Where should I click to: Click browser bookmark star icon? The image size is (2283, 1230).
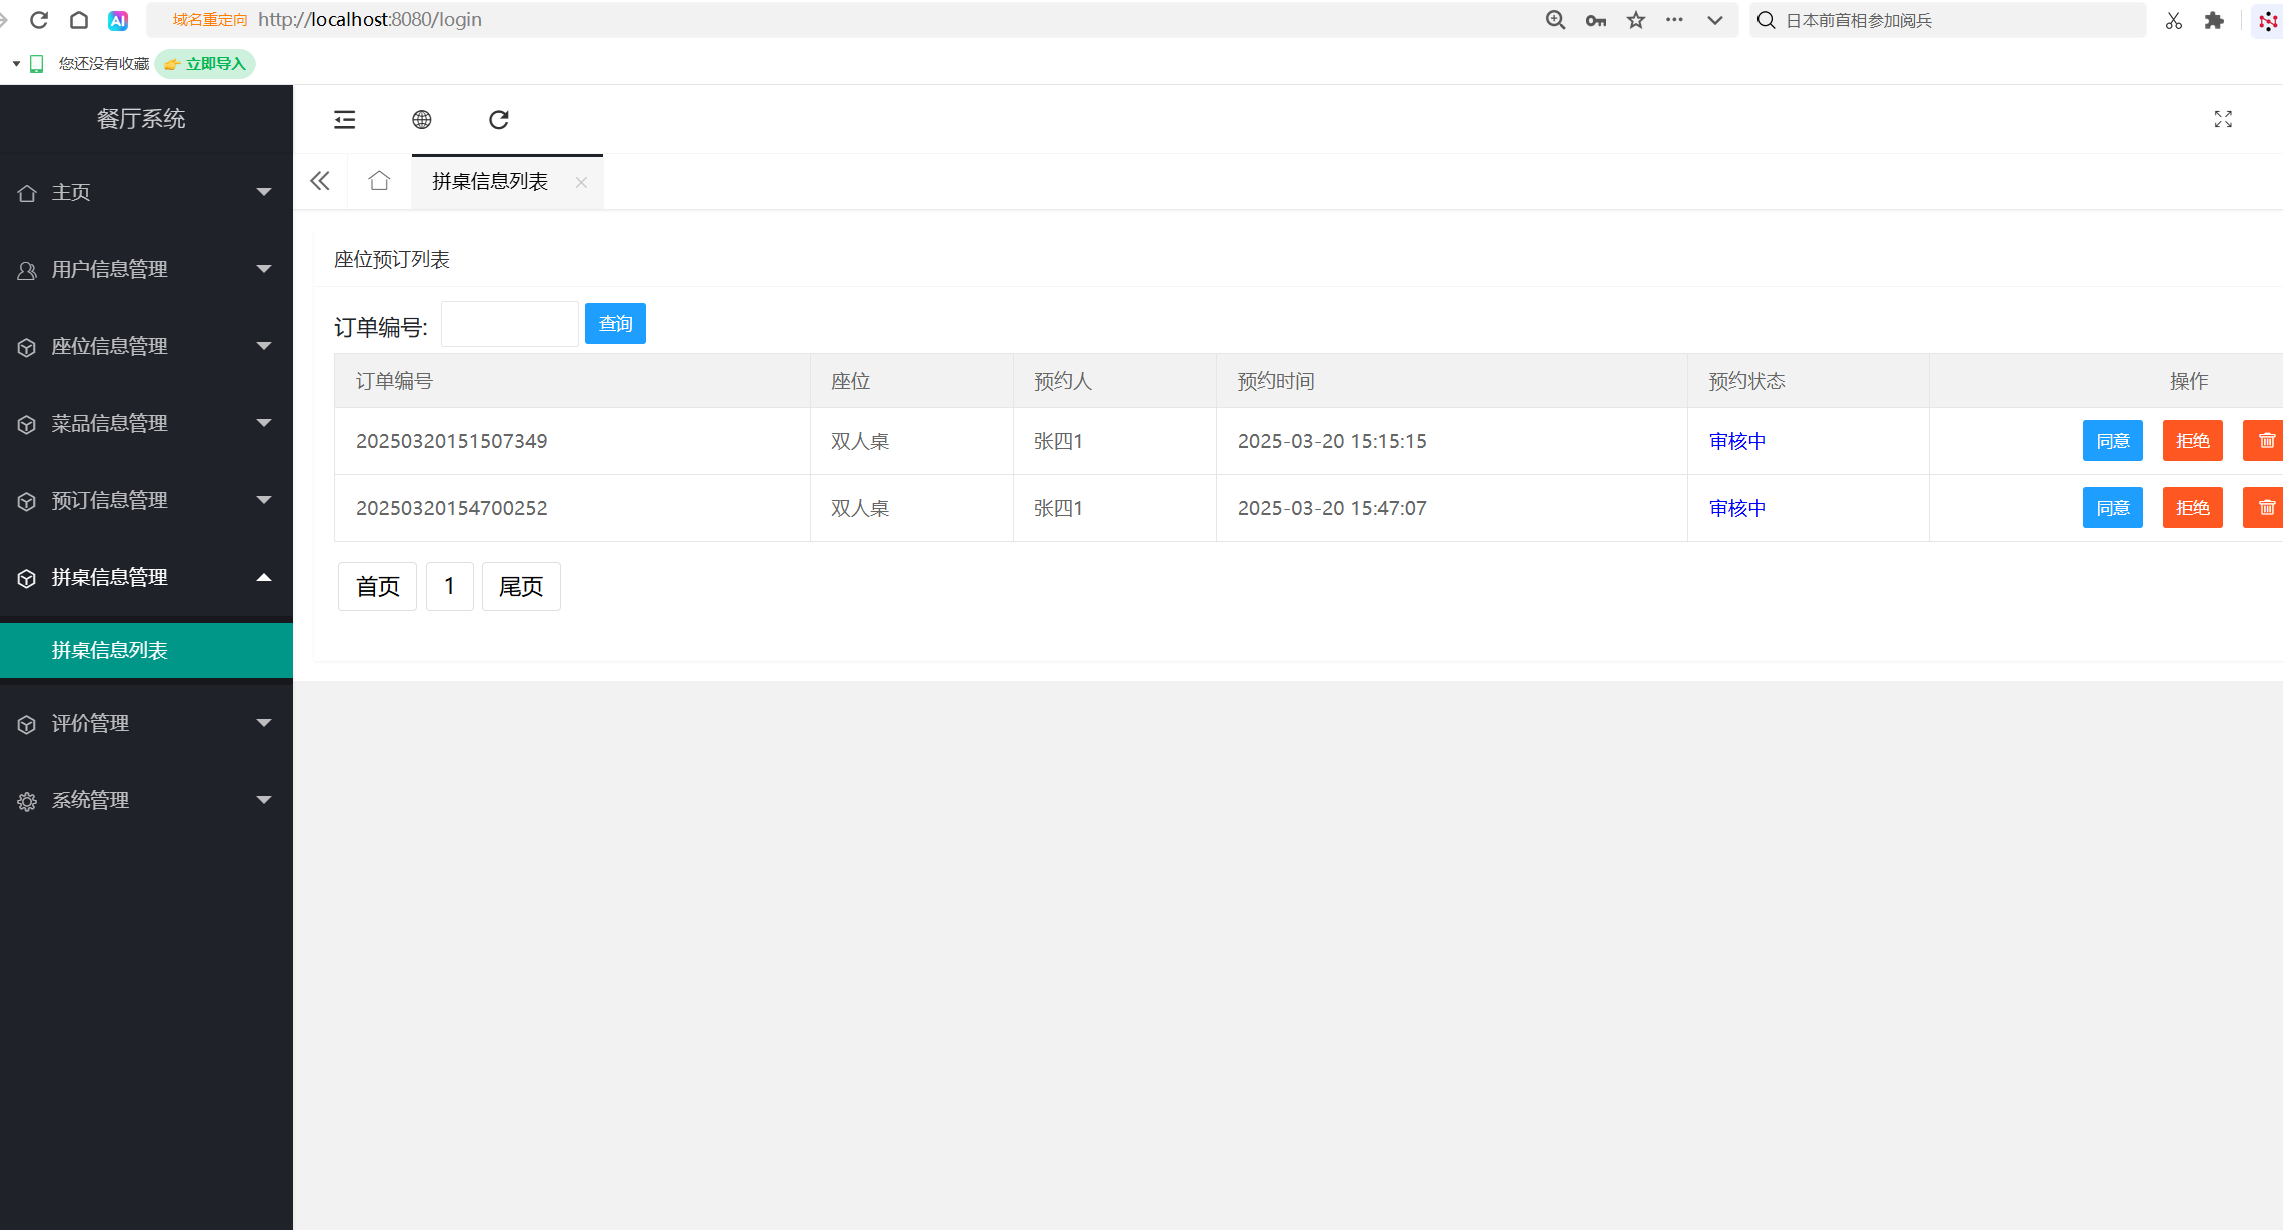coord(1636,20)
